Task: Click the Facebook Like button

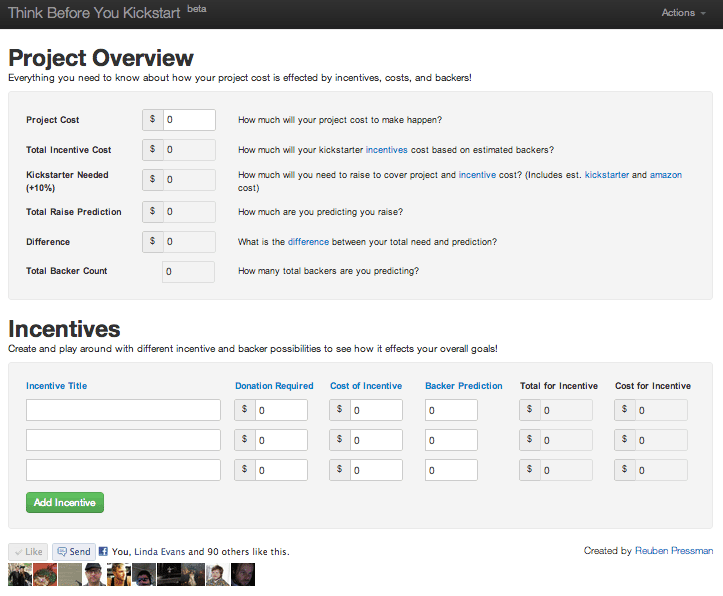Action: tap(28, 551)
